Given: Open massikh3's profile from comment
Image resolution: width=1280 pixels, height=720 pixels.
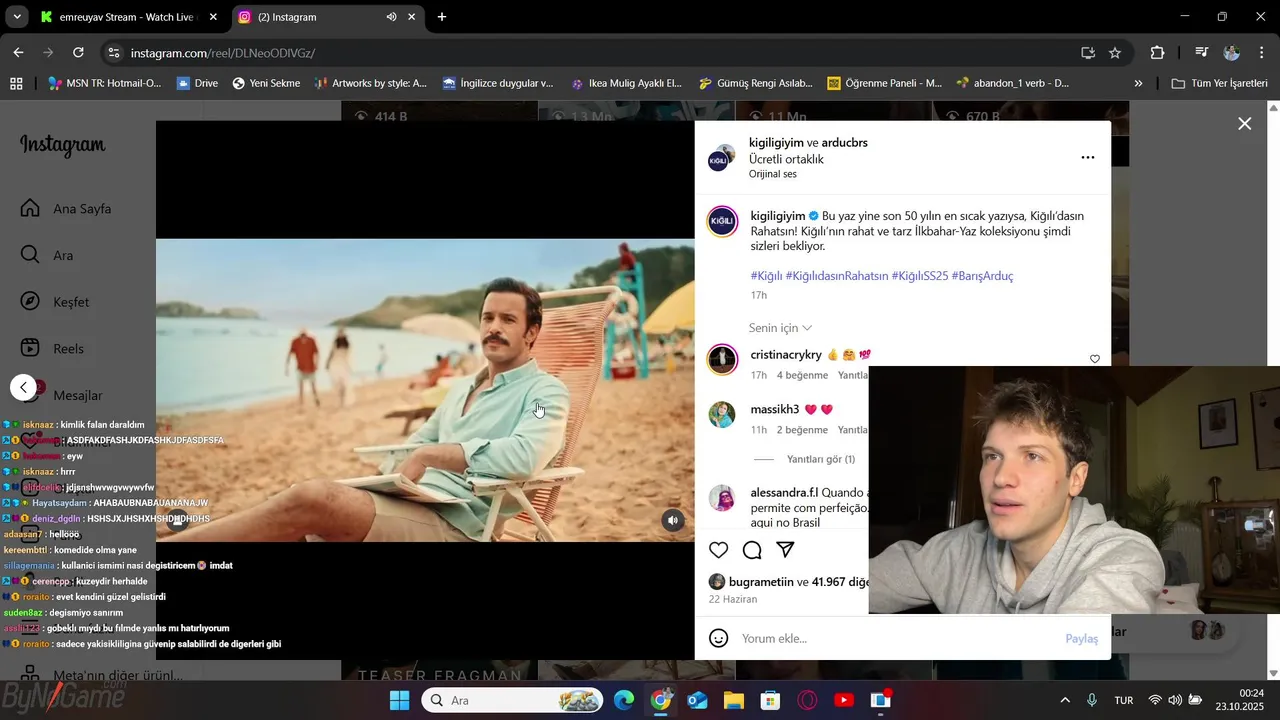Looking at the screenshot, I should coord(775,409).
